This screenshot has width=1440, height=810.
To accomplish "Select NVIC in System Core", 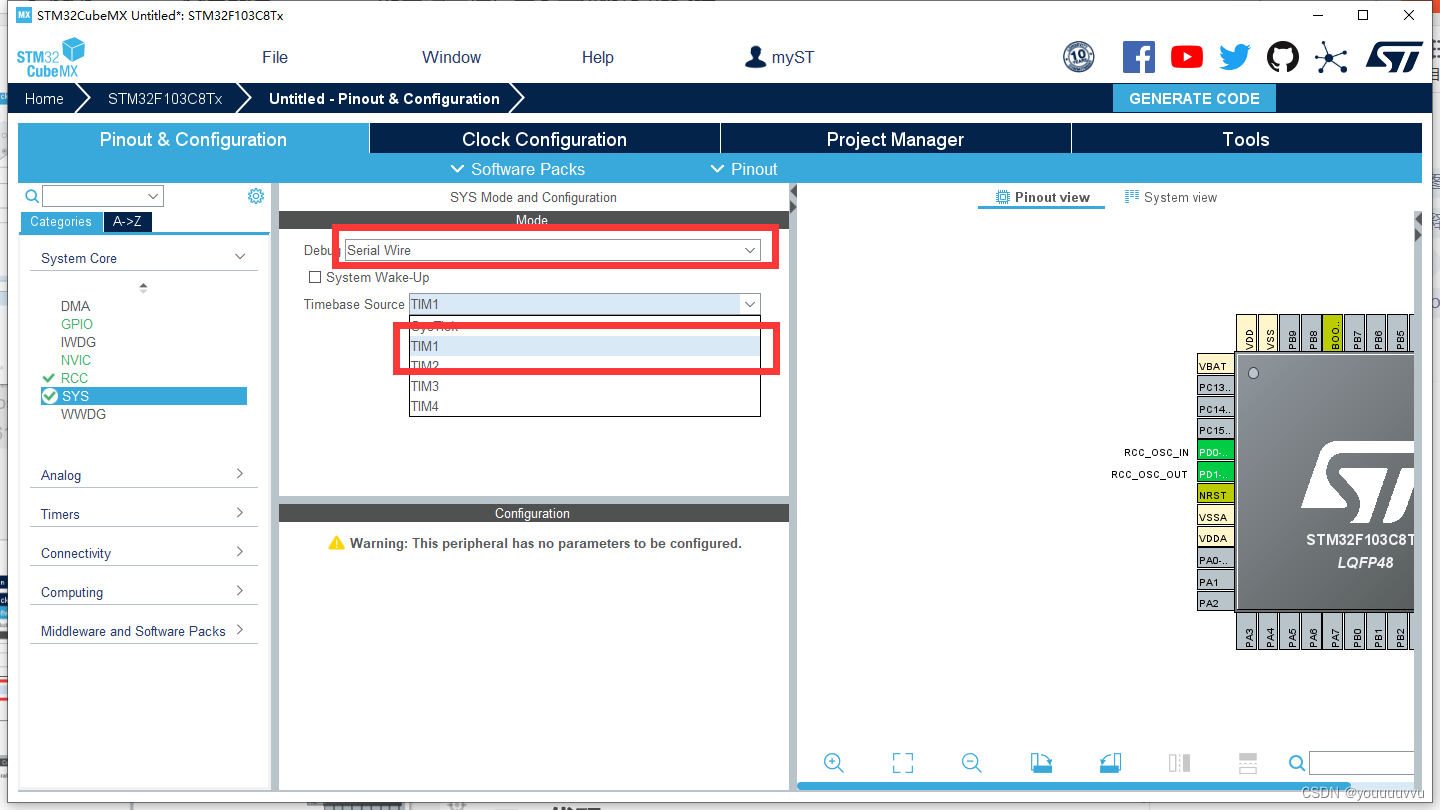I will pos(76,360).
